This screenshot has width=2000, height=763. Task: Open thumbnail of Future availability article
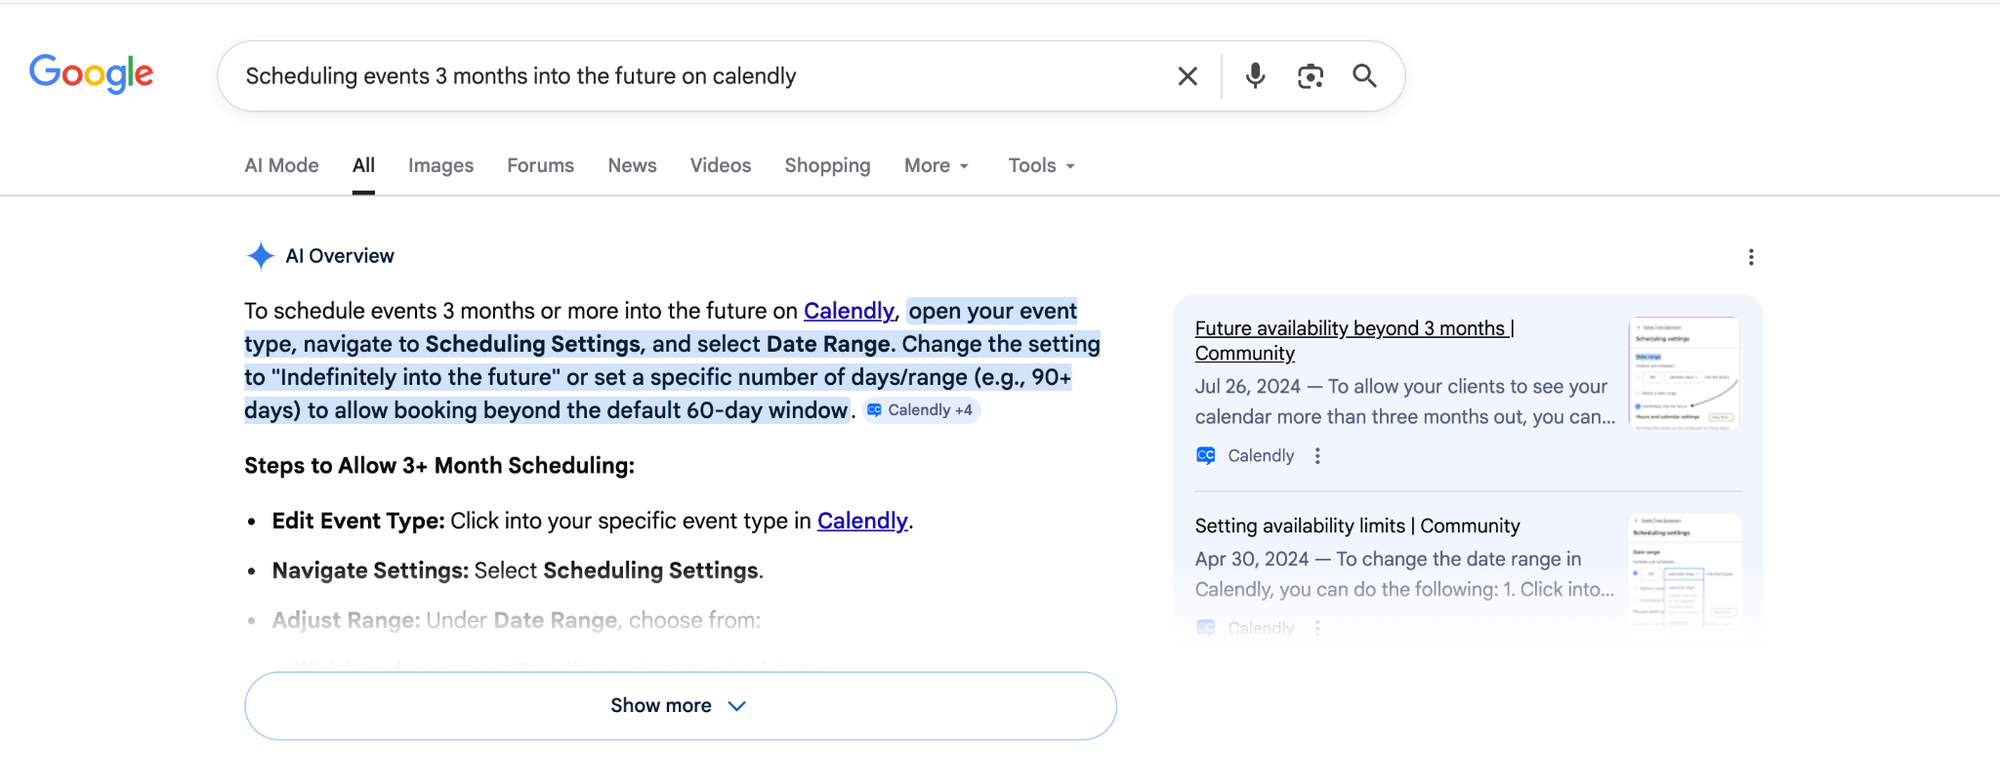click(x=1684, y=373)
